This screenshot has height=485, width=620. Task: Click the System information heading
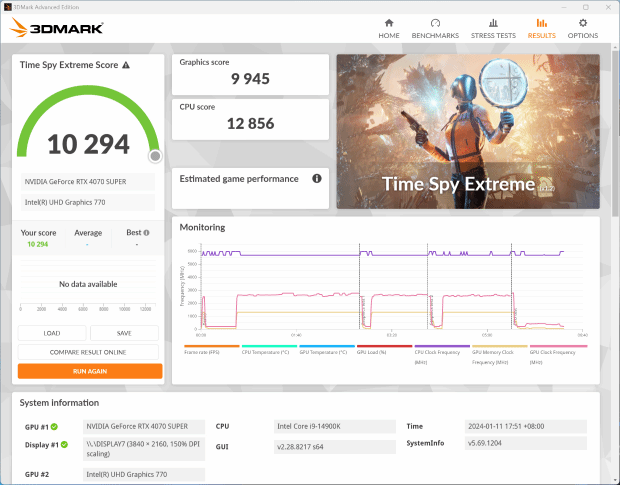tap(59, 403)
